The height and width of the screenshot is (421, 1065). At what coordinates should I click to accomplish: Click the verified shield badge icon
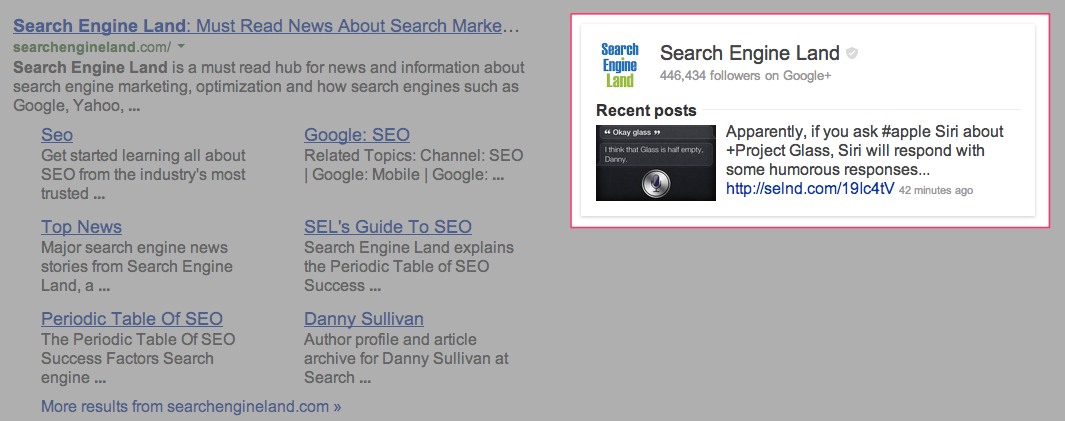pos(852,53)
